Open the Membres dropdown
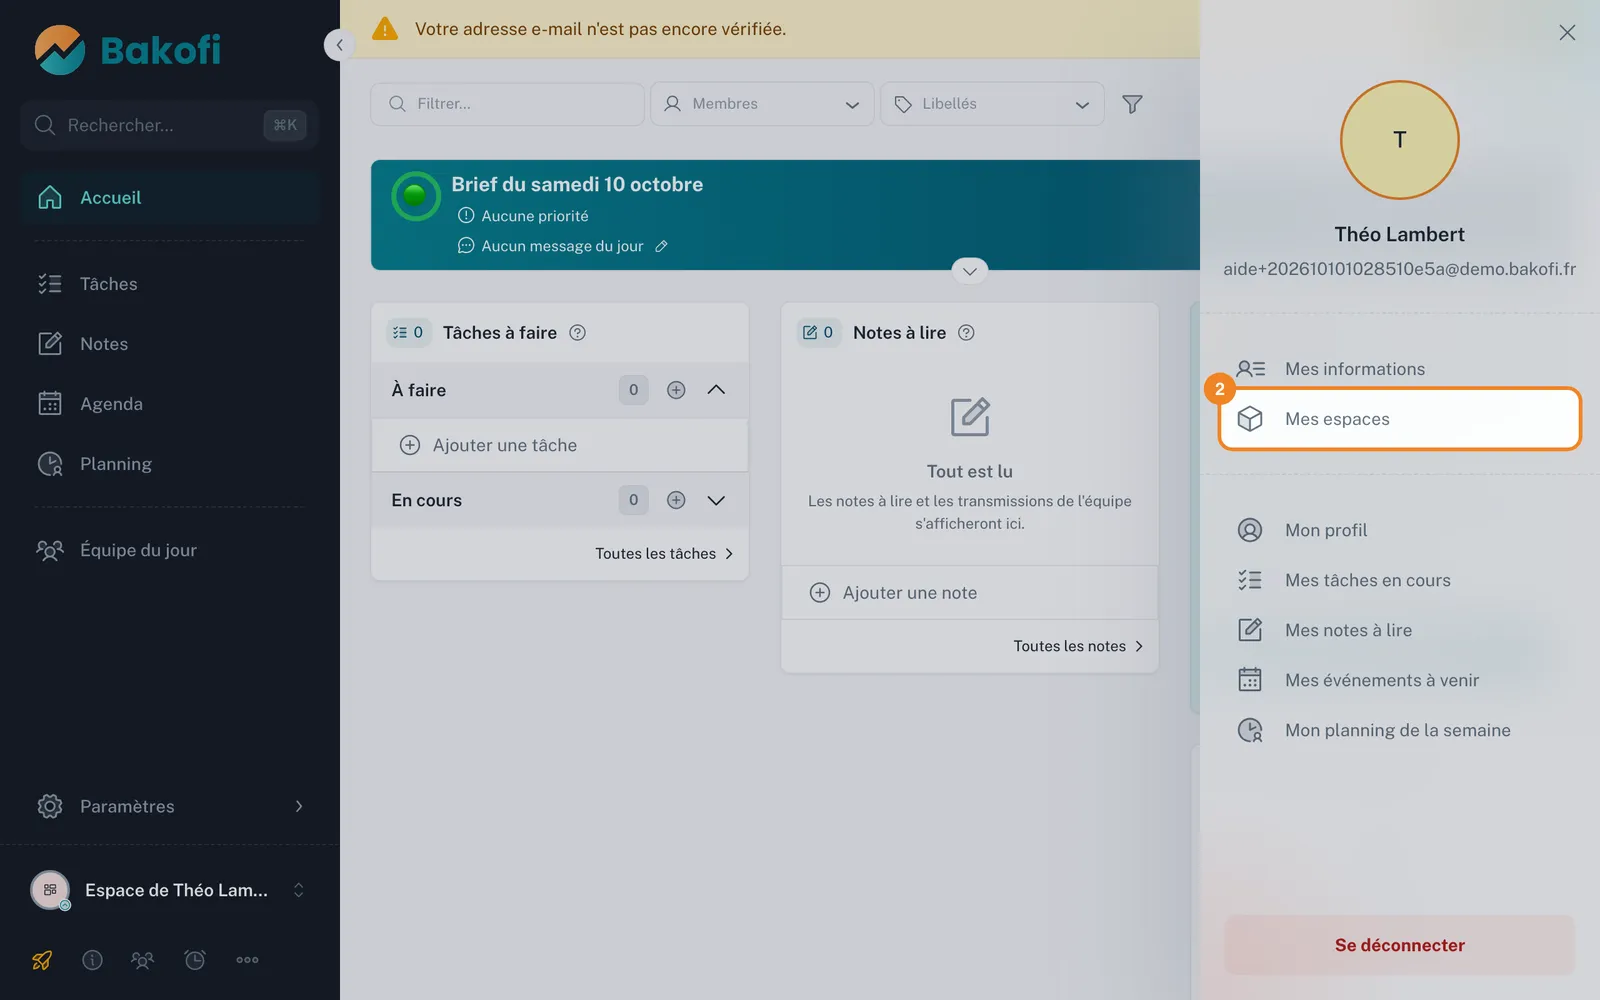 point(762,104)
